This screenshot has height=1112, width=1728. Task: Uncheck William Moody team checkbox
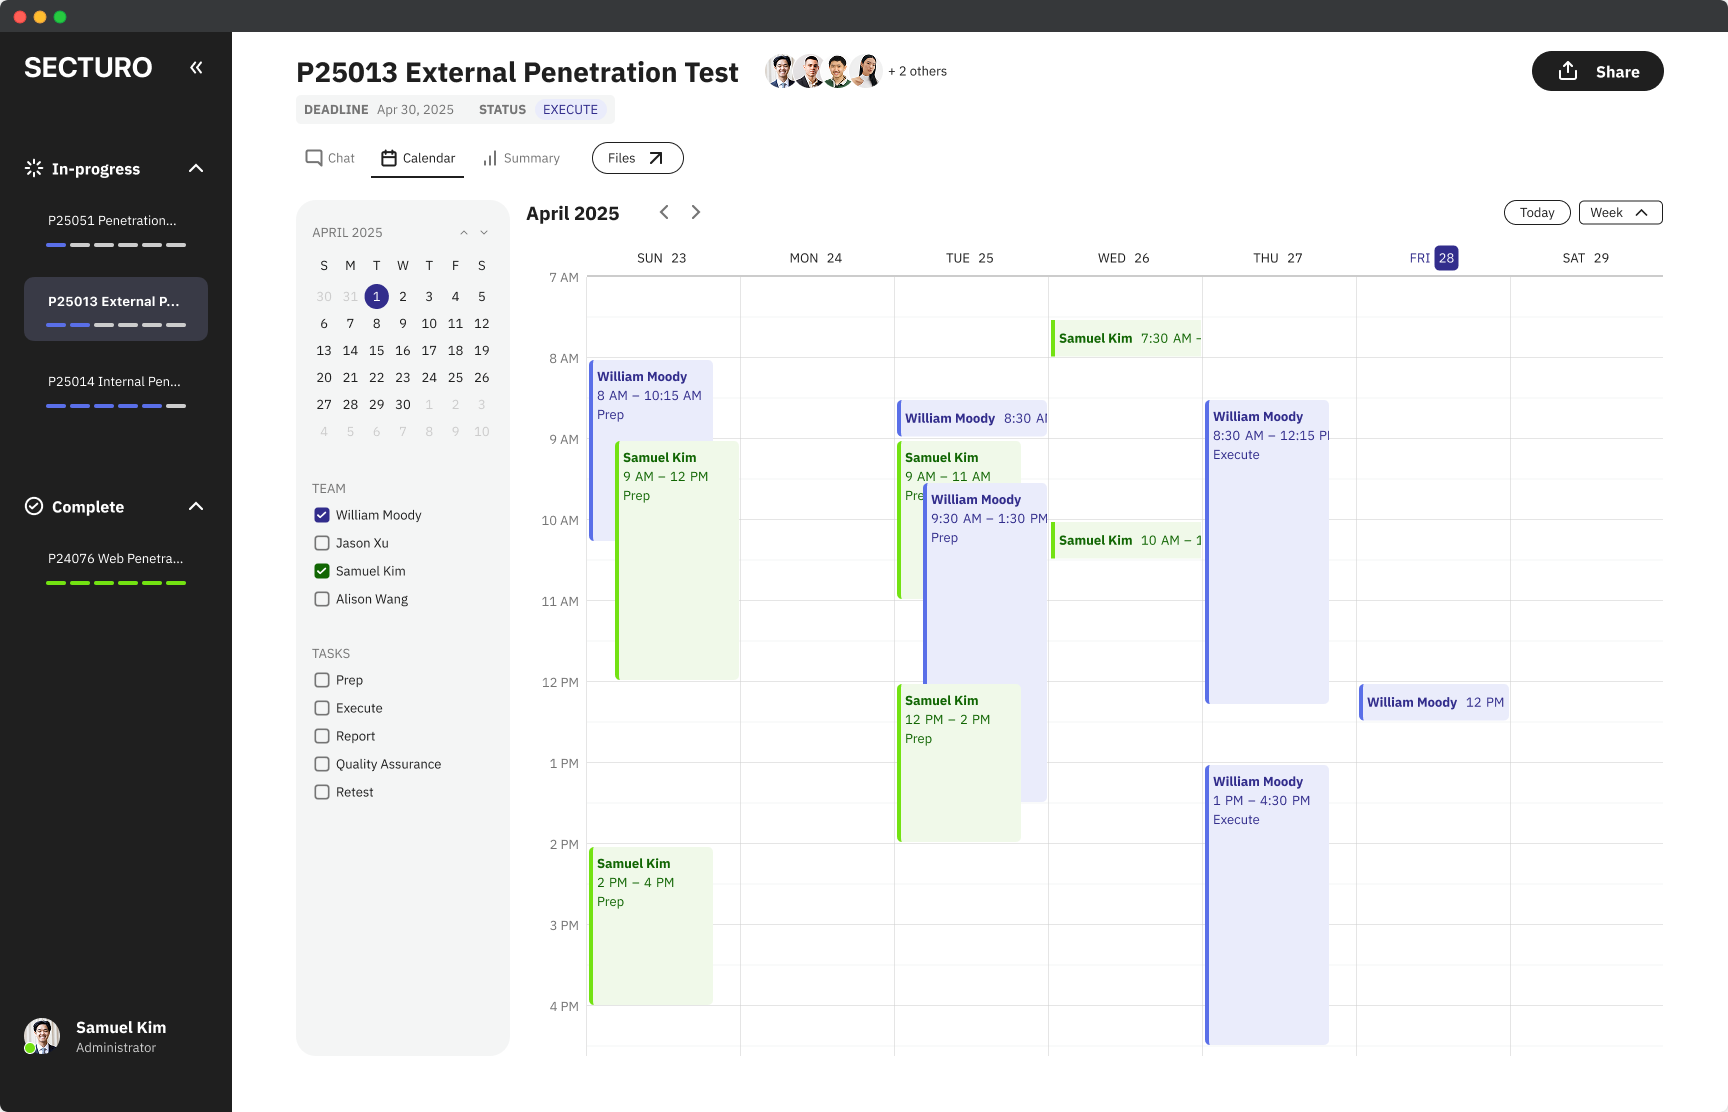[x=322, y=515]
